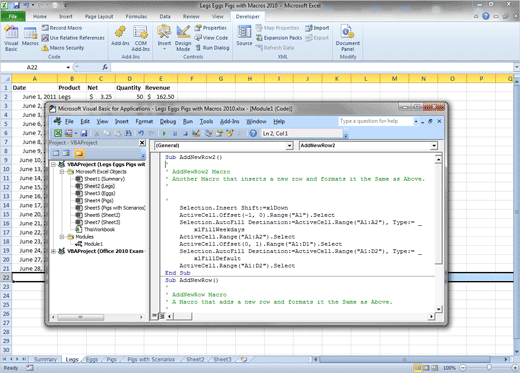The width and height of the screenshot is (520, 373).
Task: Run the macro with green play button
Action: (164, 133)
